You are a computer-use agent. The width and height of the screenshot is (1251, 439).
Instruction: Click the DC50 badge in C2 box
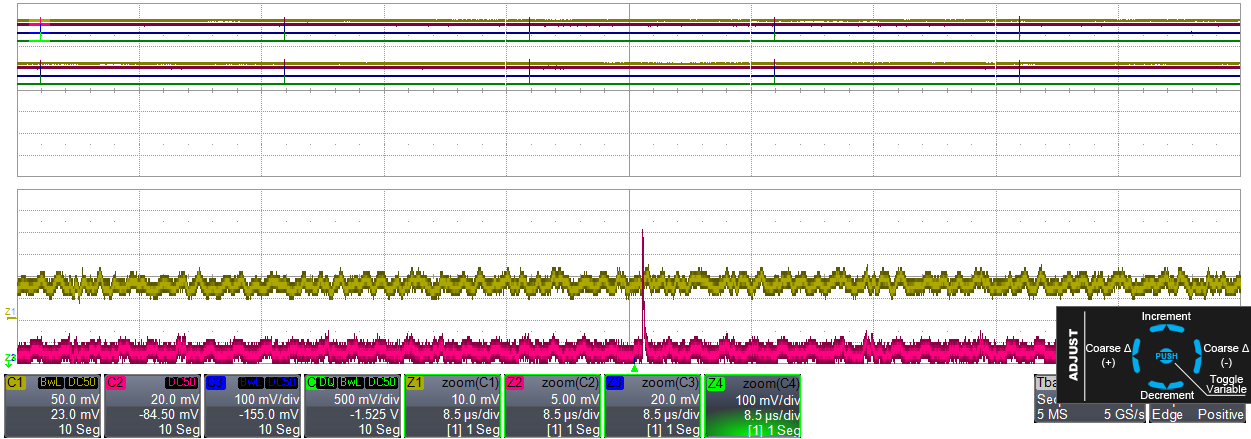(x=181, y=382)
